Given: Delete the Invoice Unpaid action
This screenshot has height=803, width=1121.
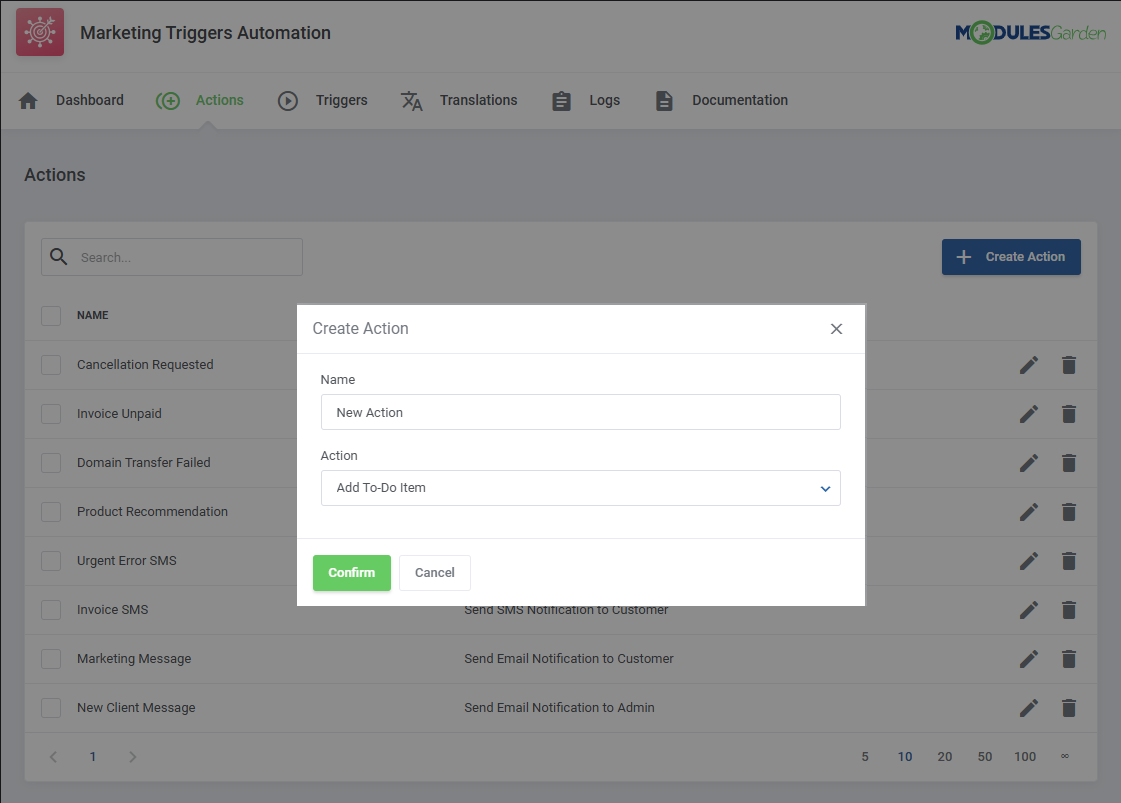Looking at the screenshot, I should [1069, 414].
